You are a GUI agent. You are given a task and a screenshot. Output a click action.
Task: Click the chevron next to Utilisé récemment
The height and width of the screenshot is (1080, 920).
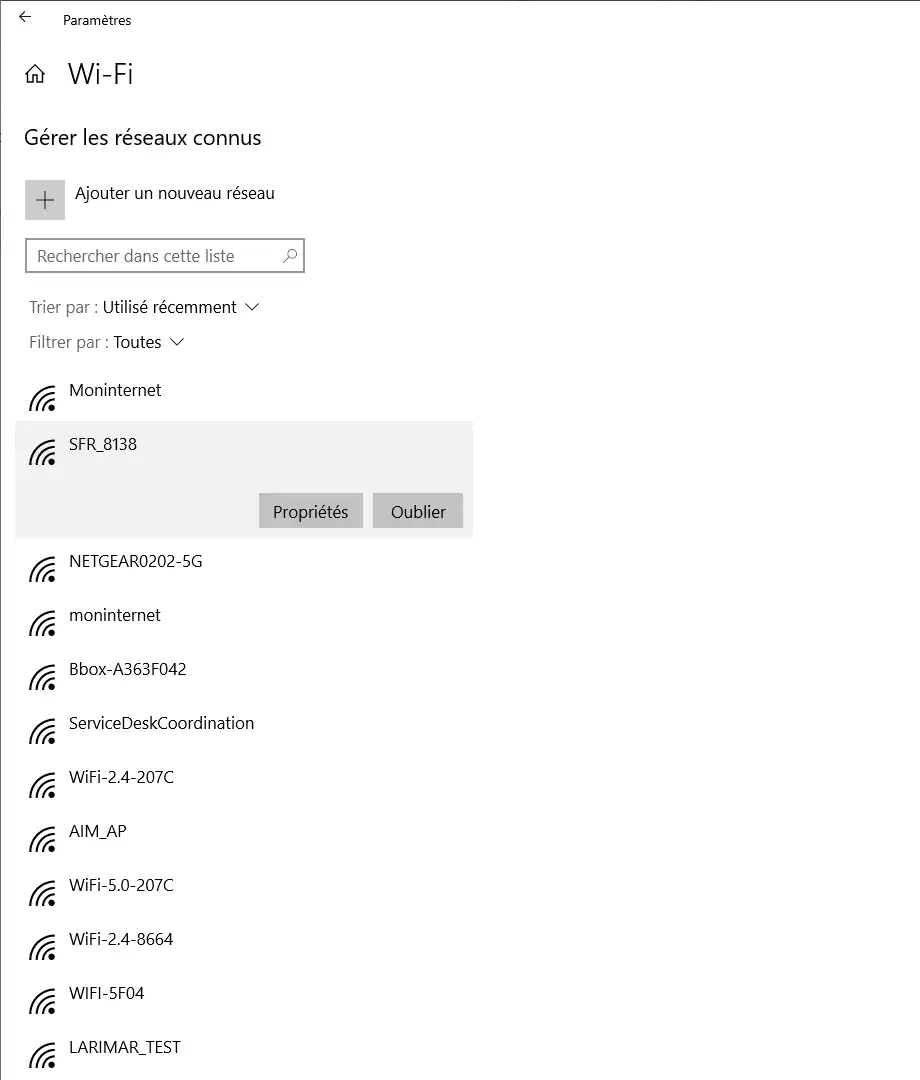coord(252,307)
